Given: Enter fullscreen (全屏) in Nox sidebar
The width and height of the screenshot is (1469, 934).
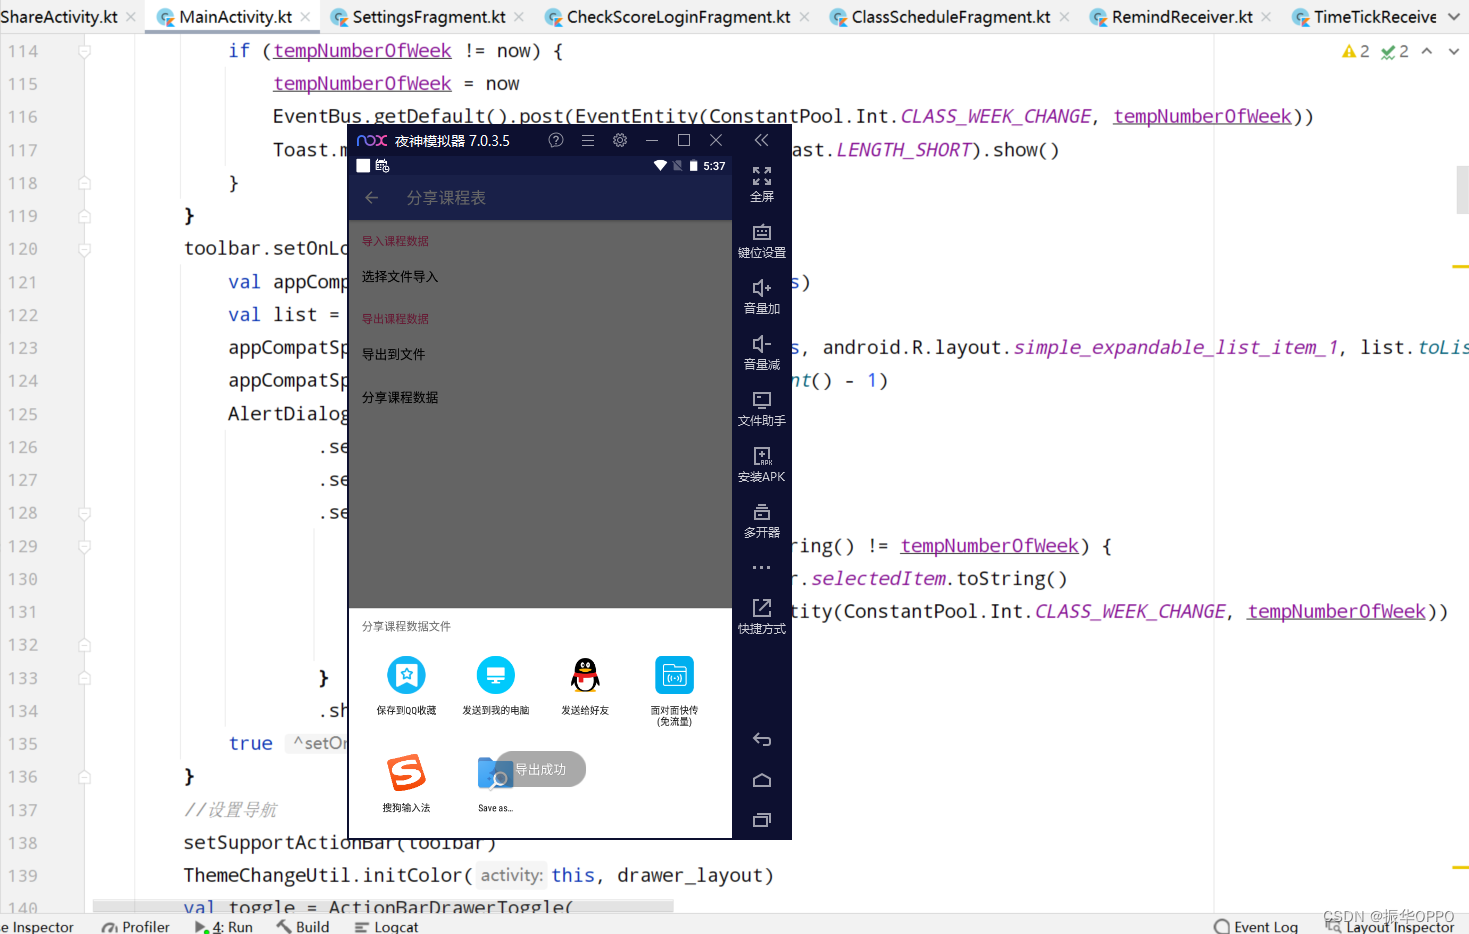Looking at the screenshot, I should pos(761,184).
